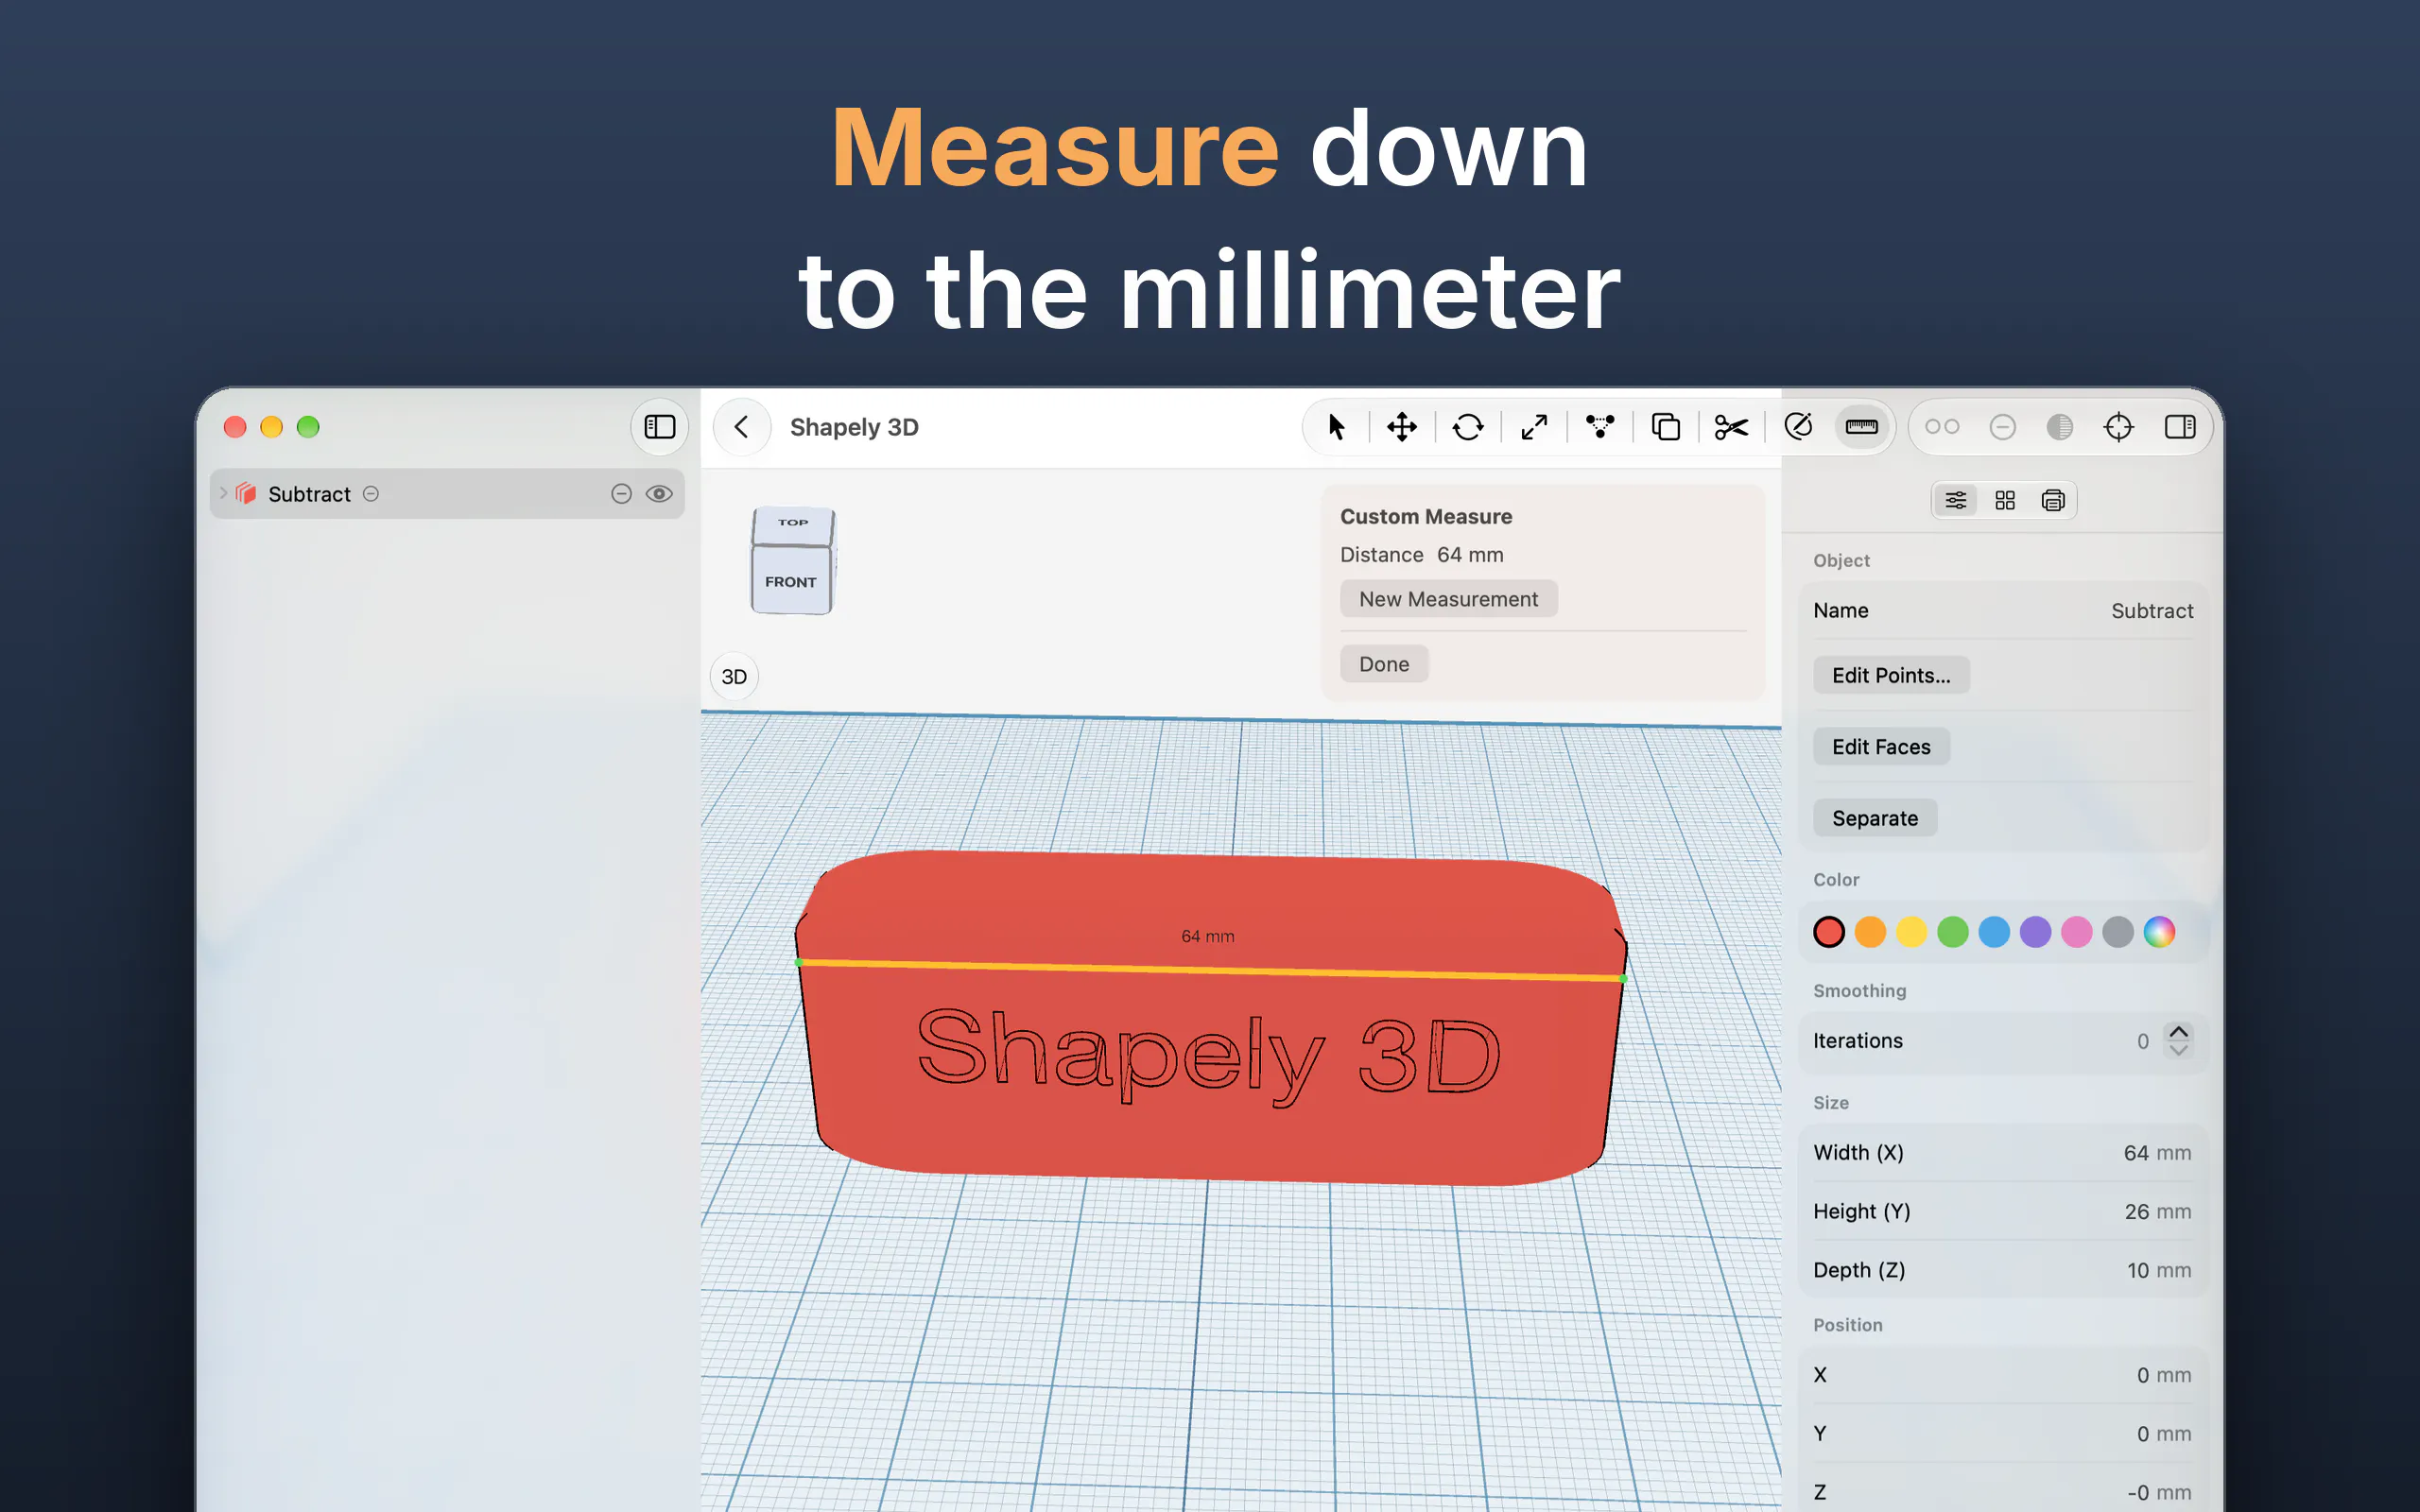Go back with the chevron button

[x=742, y=427]
